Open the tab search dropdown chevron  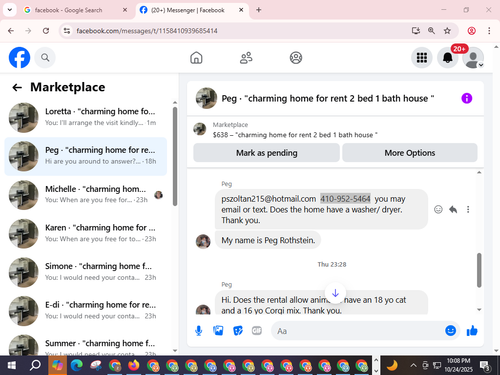tap(10, 10)
